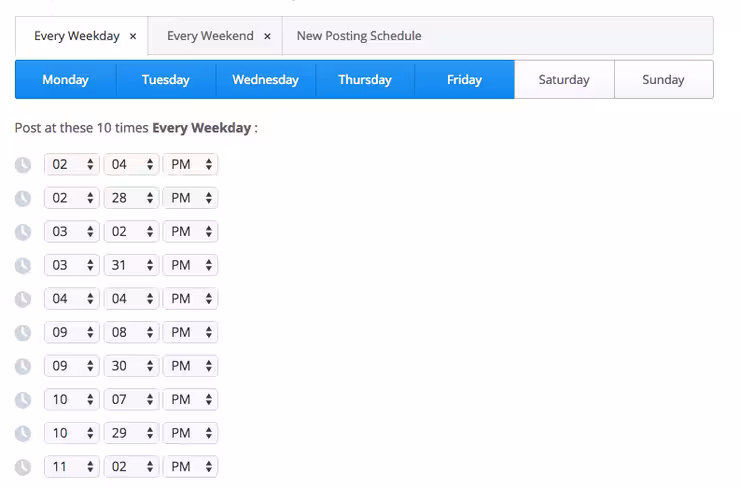740x488 pixels.
Task: Click clock icon beside 09:30 PM time
Action: pyautogui.click(x=23, y=366)
